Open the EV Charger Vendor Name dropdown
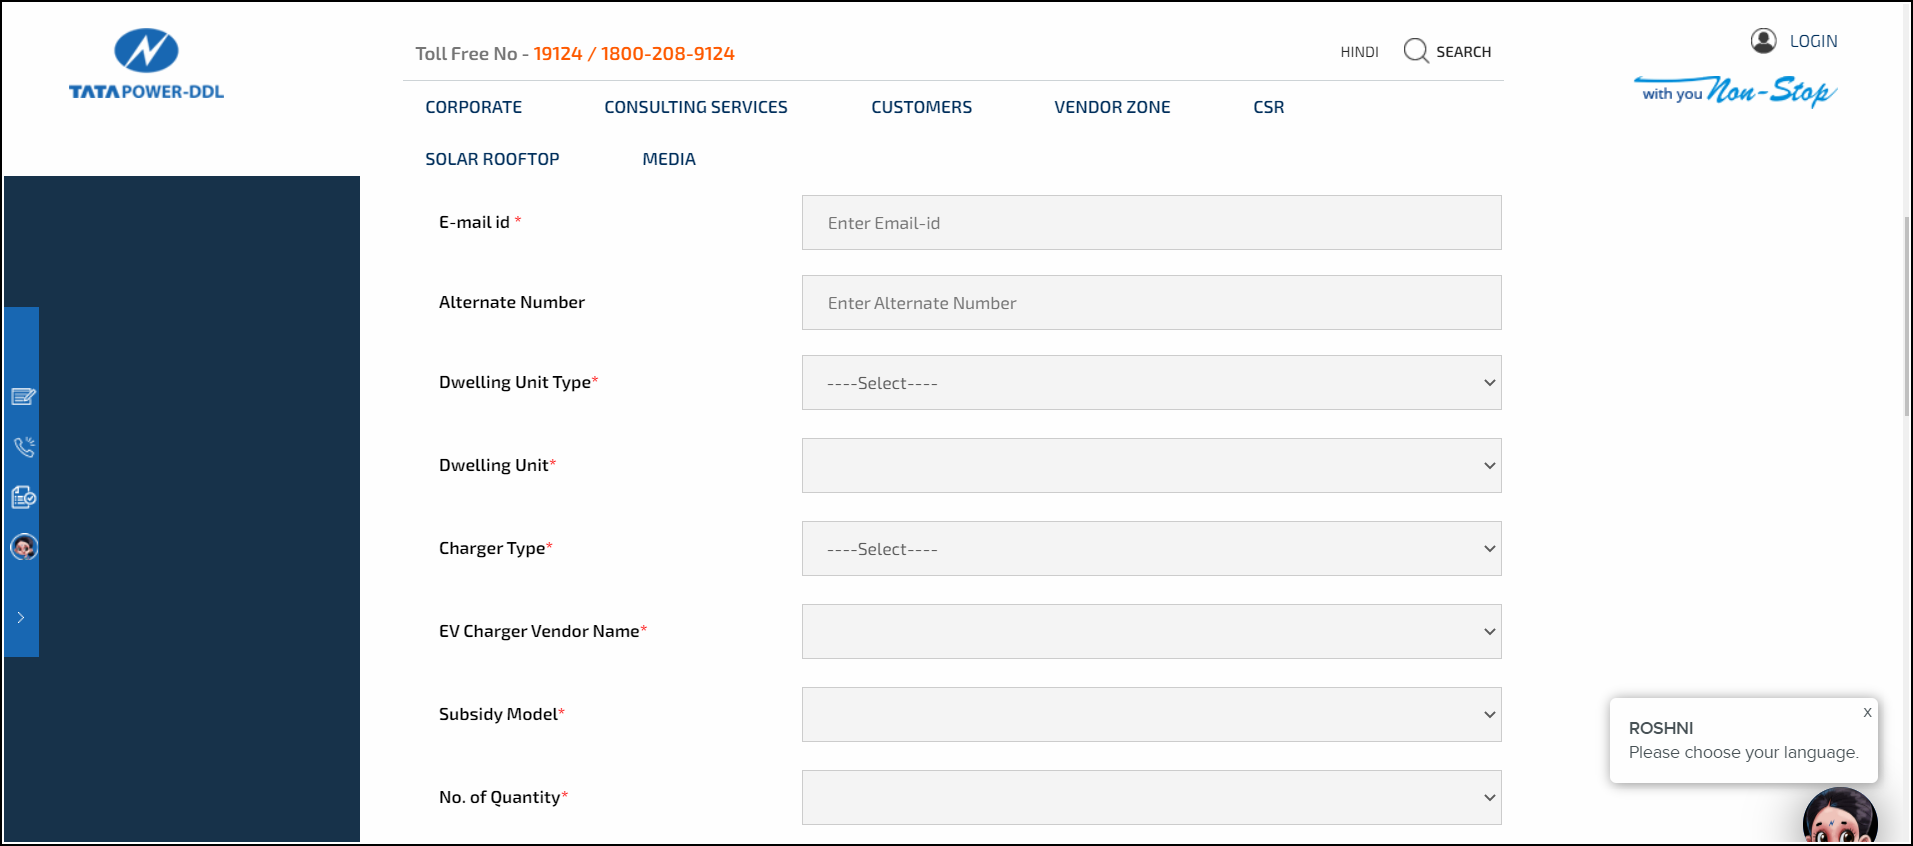The width and height of the screenshot is (1913, 846). click(x=1152, y=632)
